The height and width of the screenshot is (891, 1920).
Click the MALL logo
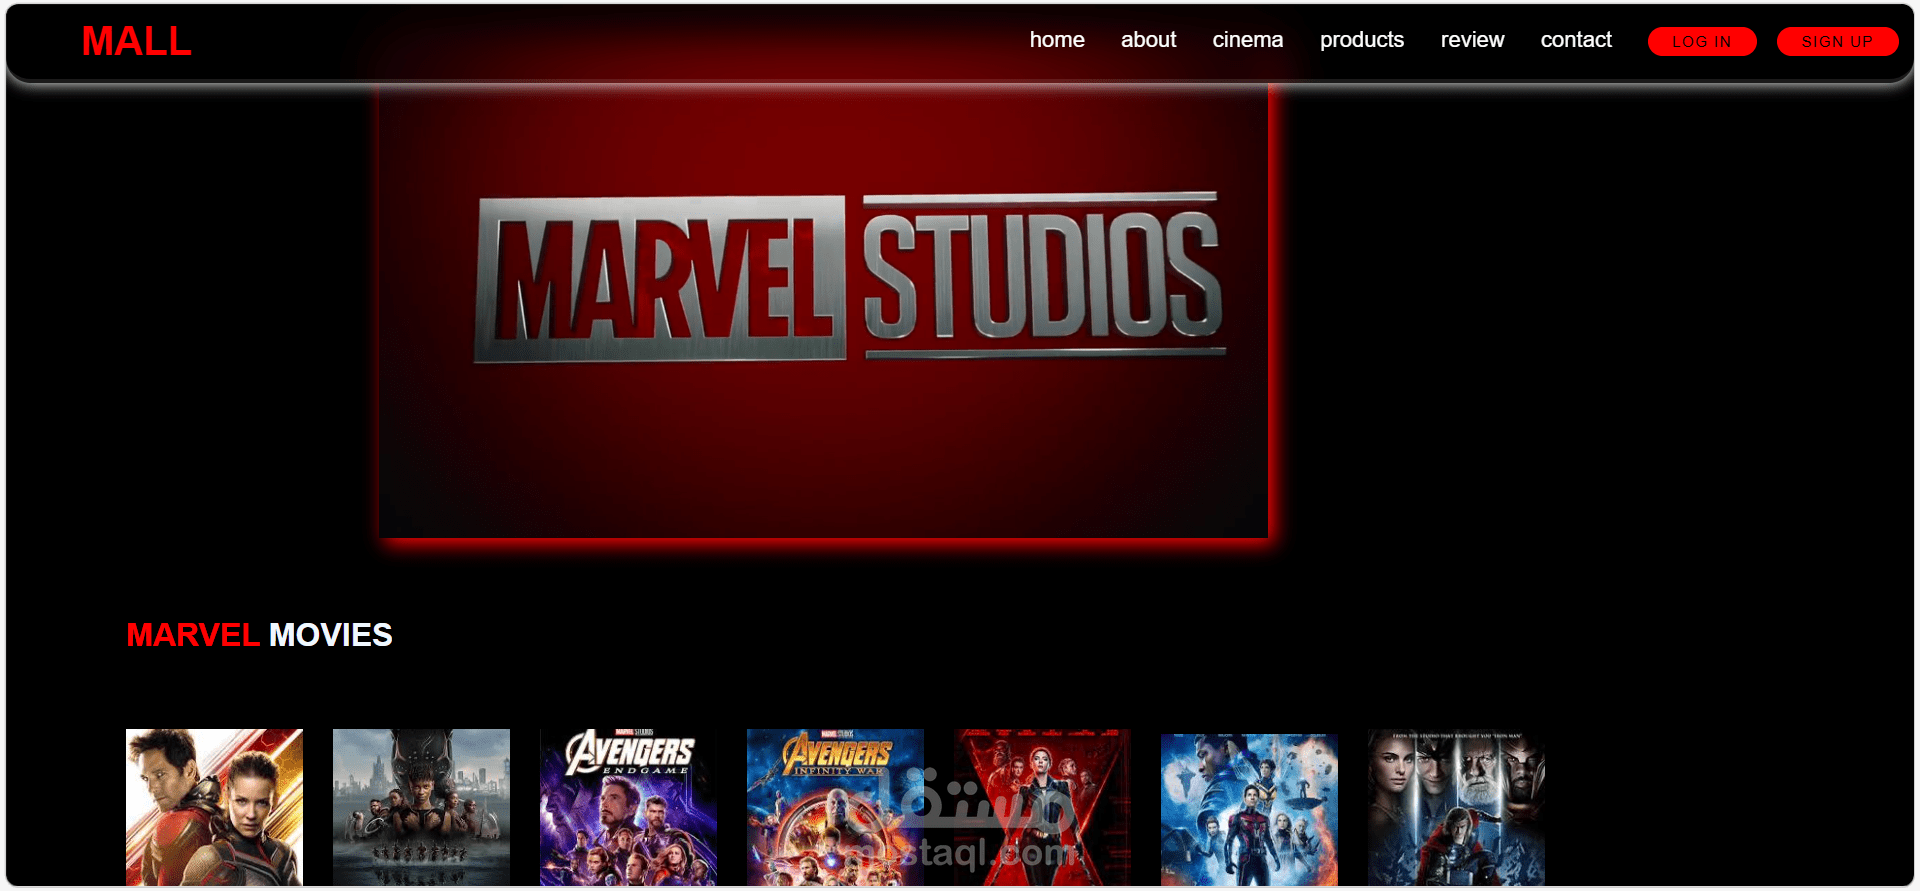coord(136,41)
